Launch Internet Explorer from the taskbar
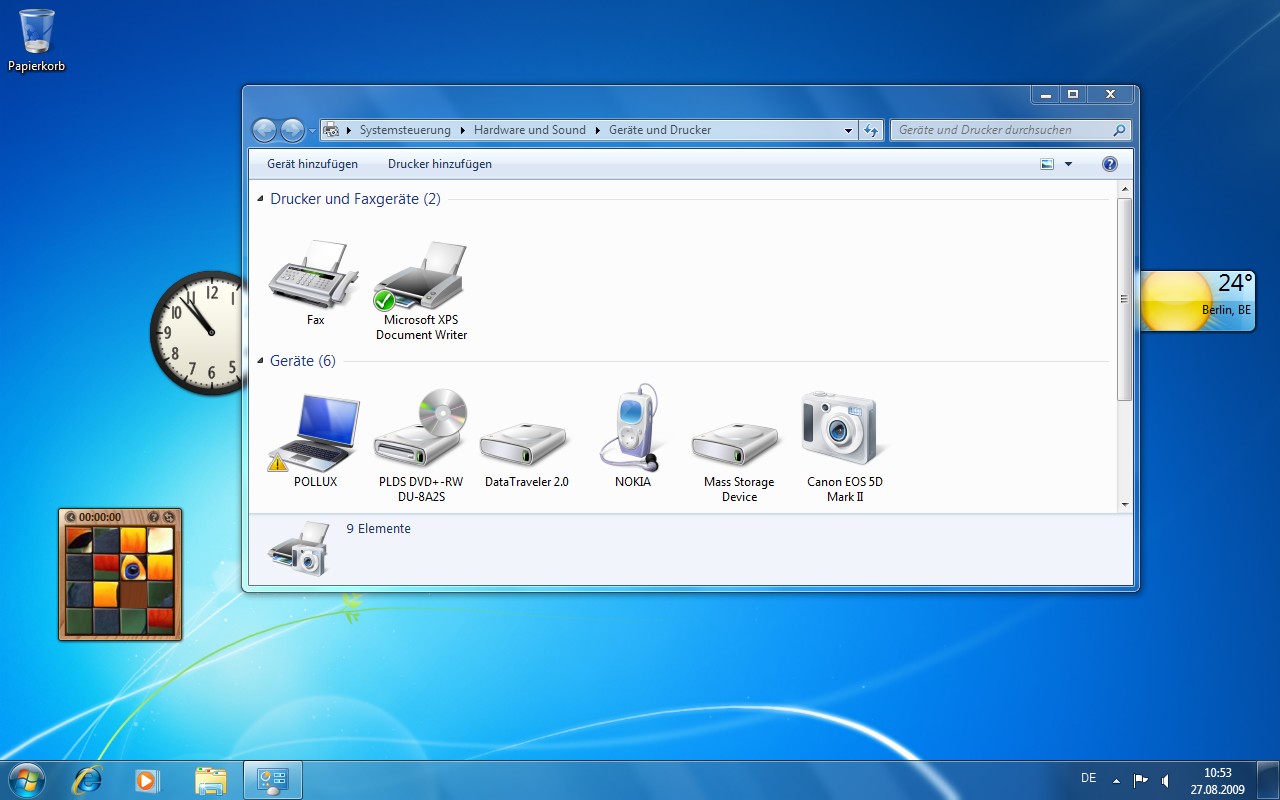1280x800 pixels. coord(87,779)
